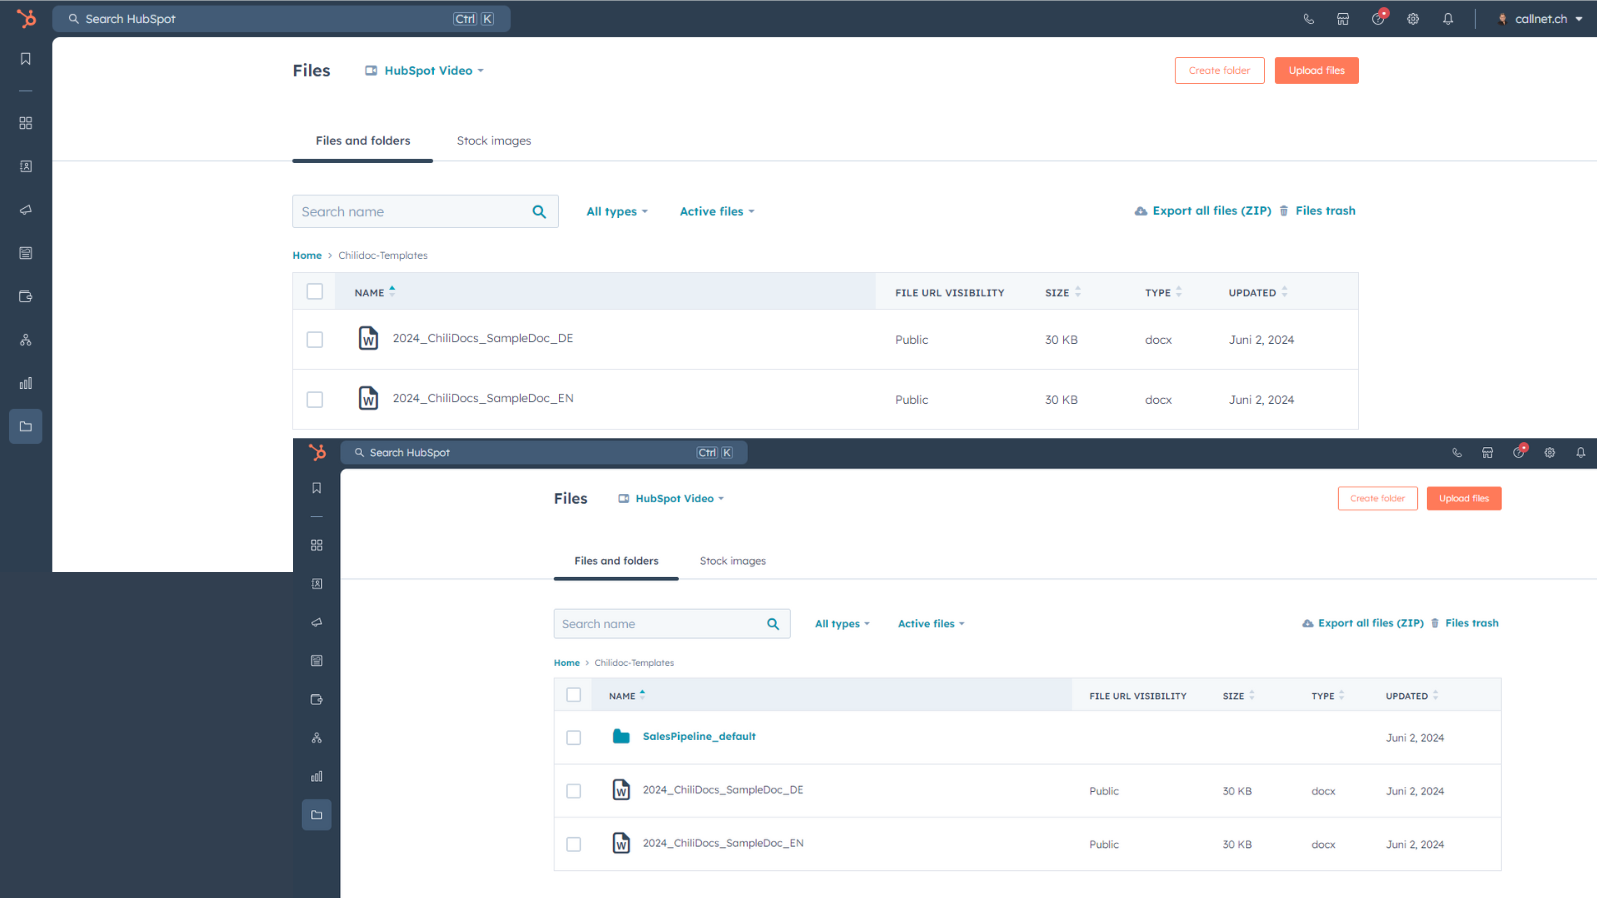Open Files trash in the lower window
This screenshot has width=1597, height=898.
pyautogui.click(x=1465, y=623)
